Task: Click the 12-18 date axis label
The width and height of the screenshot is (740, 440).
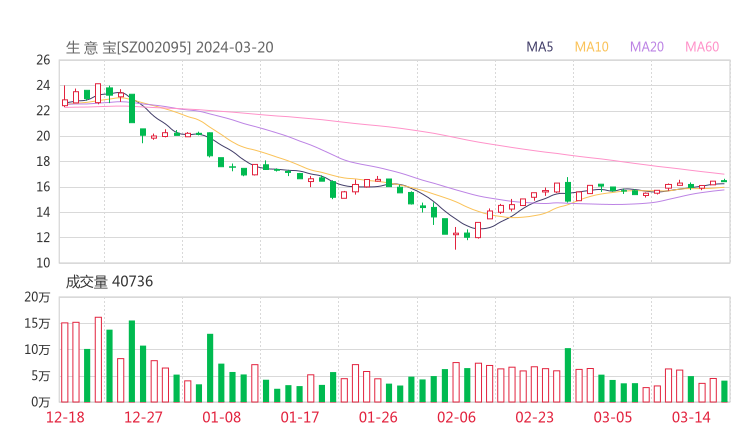Action: (65, 417)
